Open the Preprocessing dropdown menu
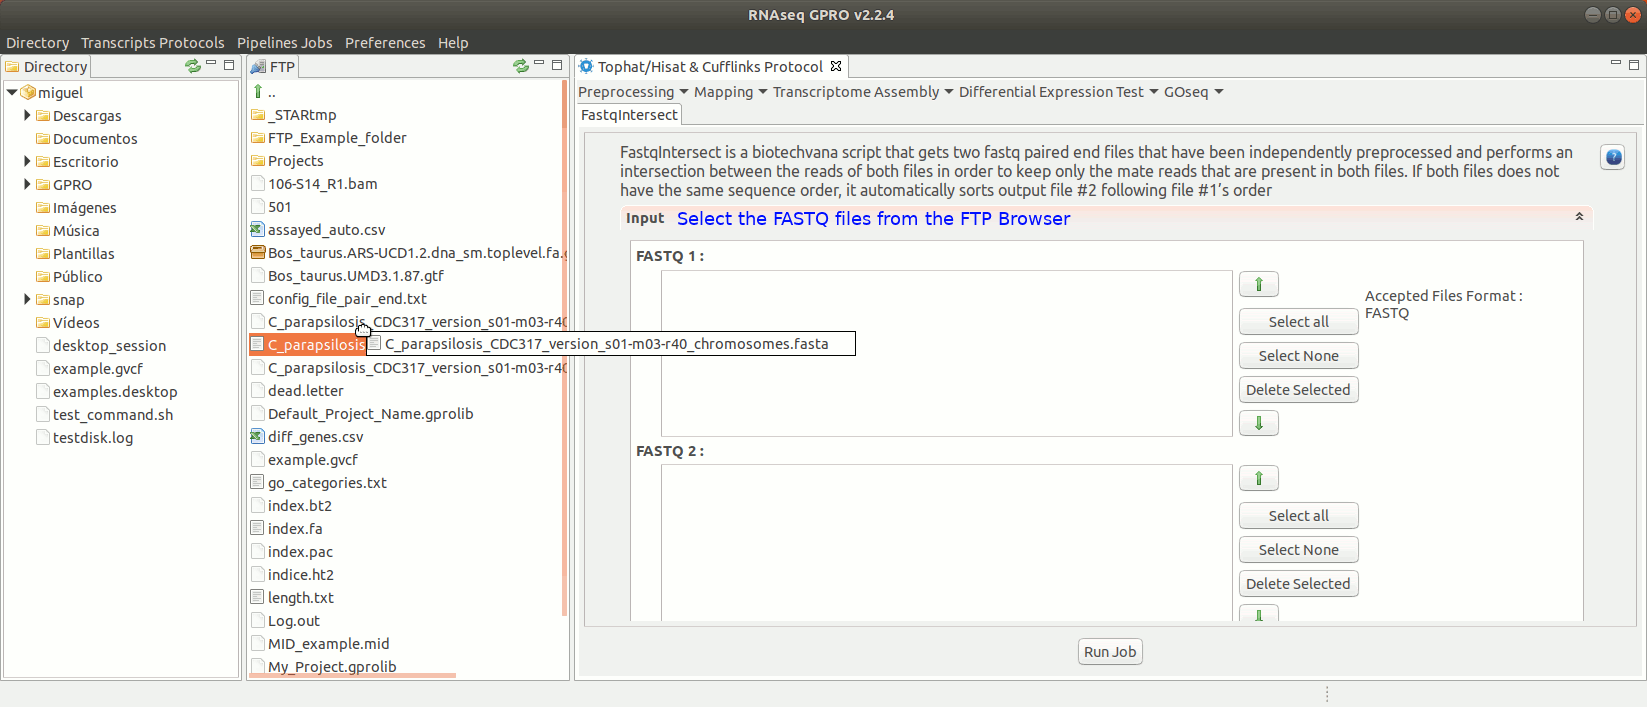 (632, 92)
